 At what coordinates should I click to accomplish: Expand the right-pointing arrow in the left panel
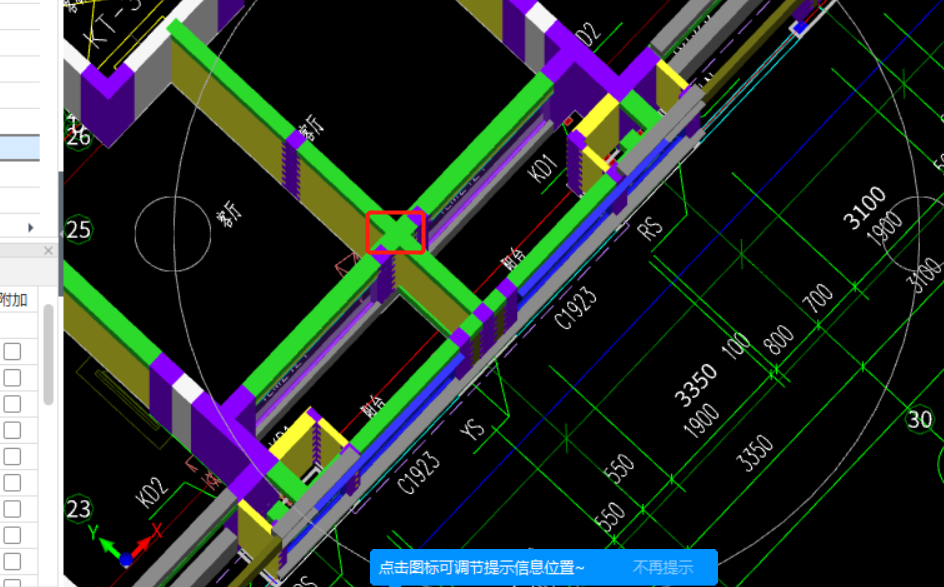31,228
